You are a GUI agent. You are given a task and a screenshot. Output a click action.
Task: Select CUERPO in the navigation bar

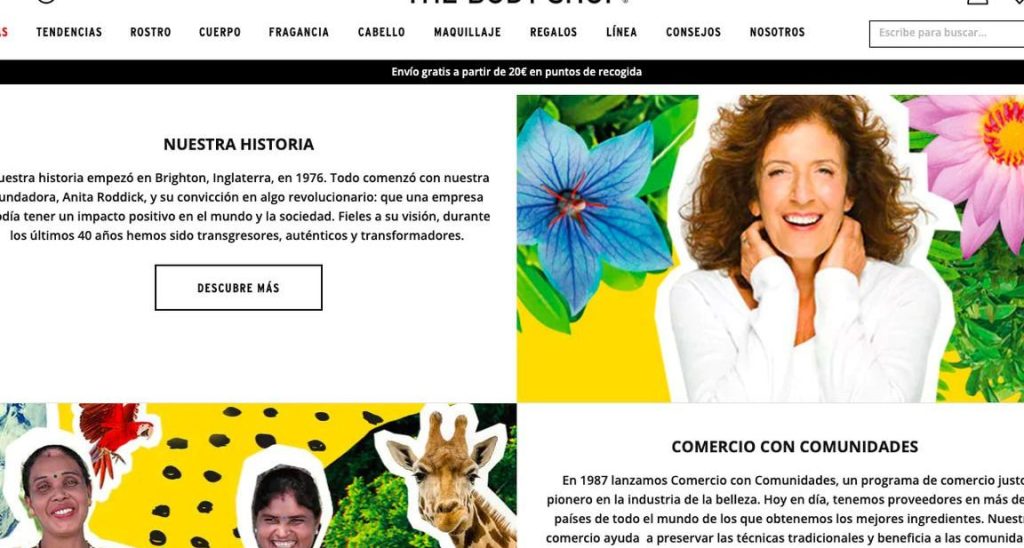point(219,32)
